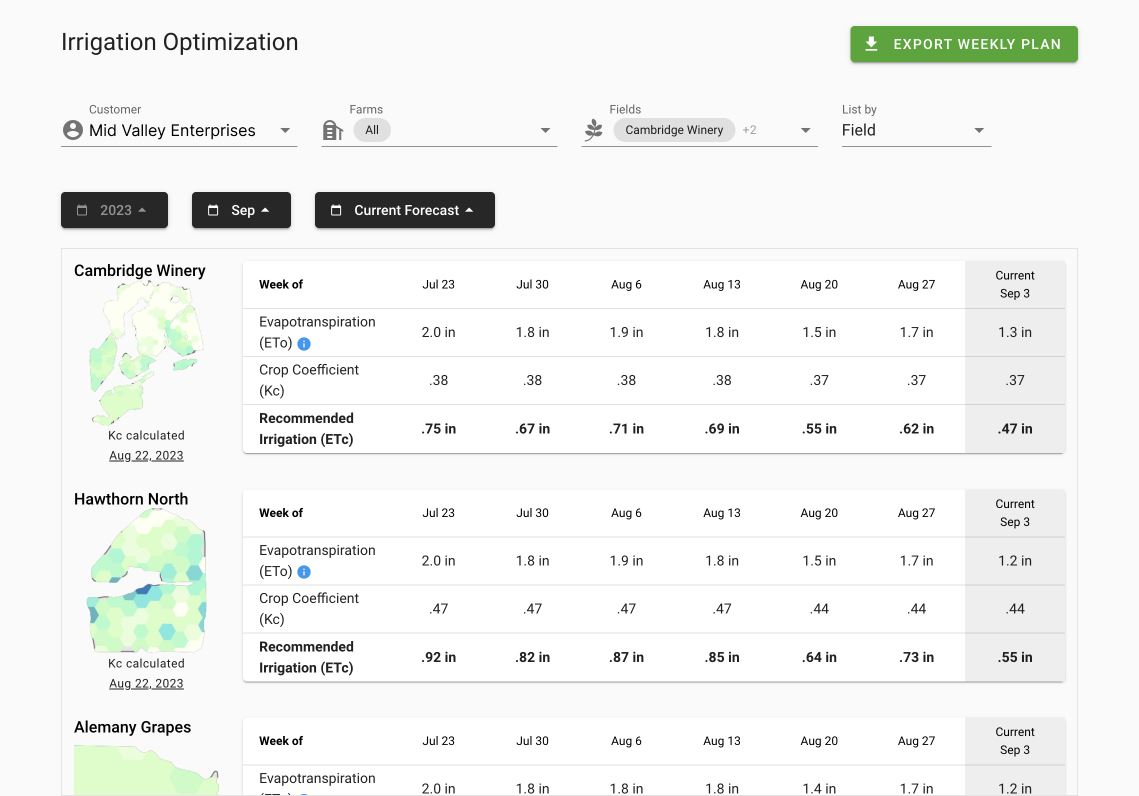Image resolution: width=1139 pixels, height=796 pixels.
Task: Click the customer account person icon
Action: [73, 130]
